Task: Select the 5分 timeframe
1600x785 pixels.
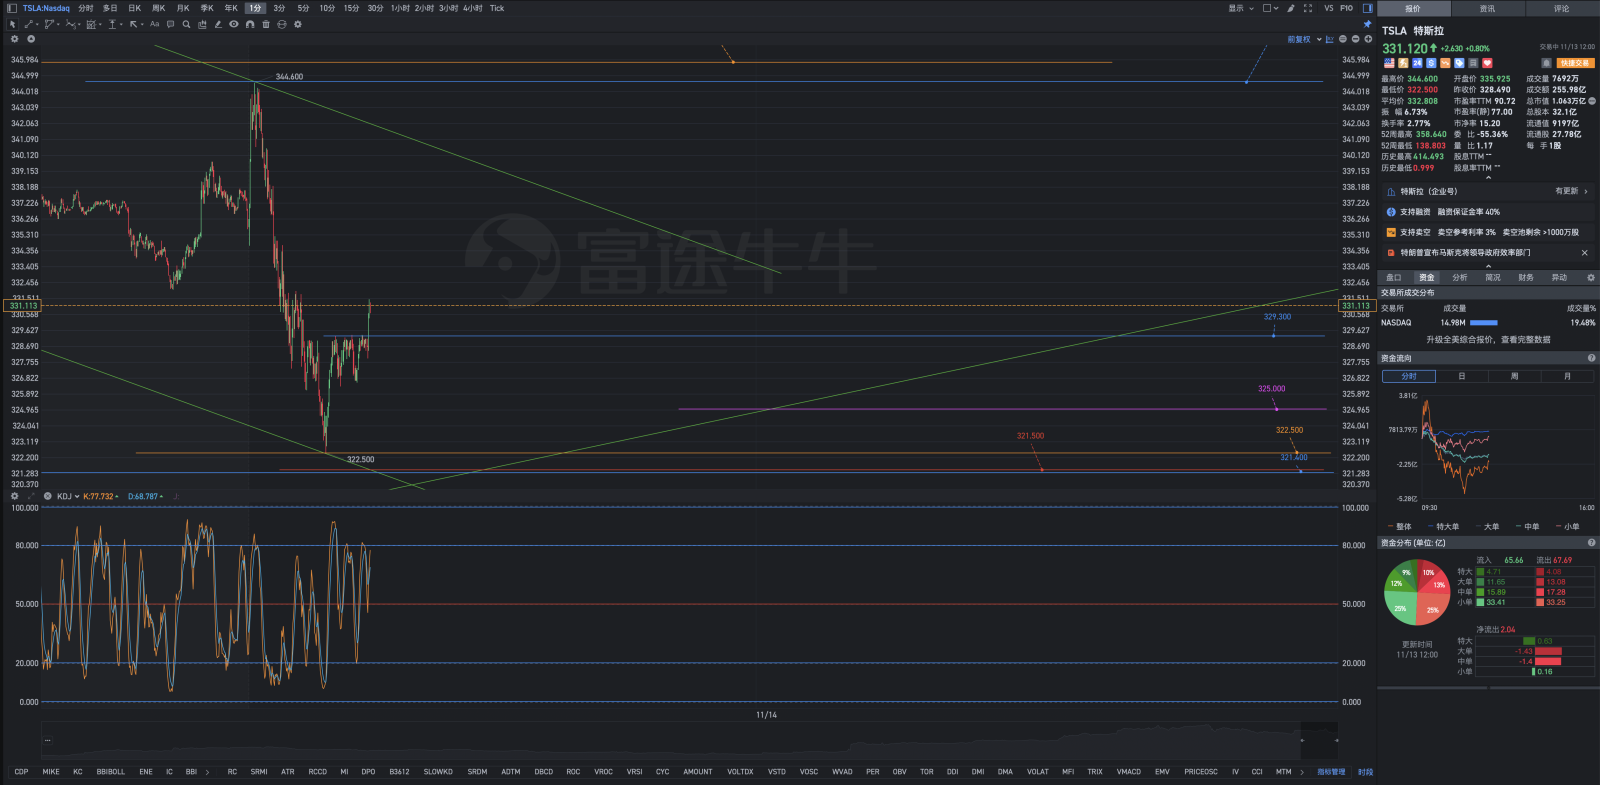Action: [303, 8]
